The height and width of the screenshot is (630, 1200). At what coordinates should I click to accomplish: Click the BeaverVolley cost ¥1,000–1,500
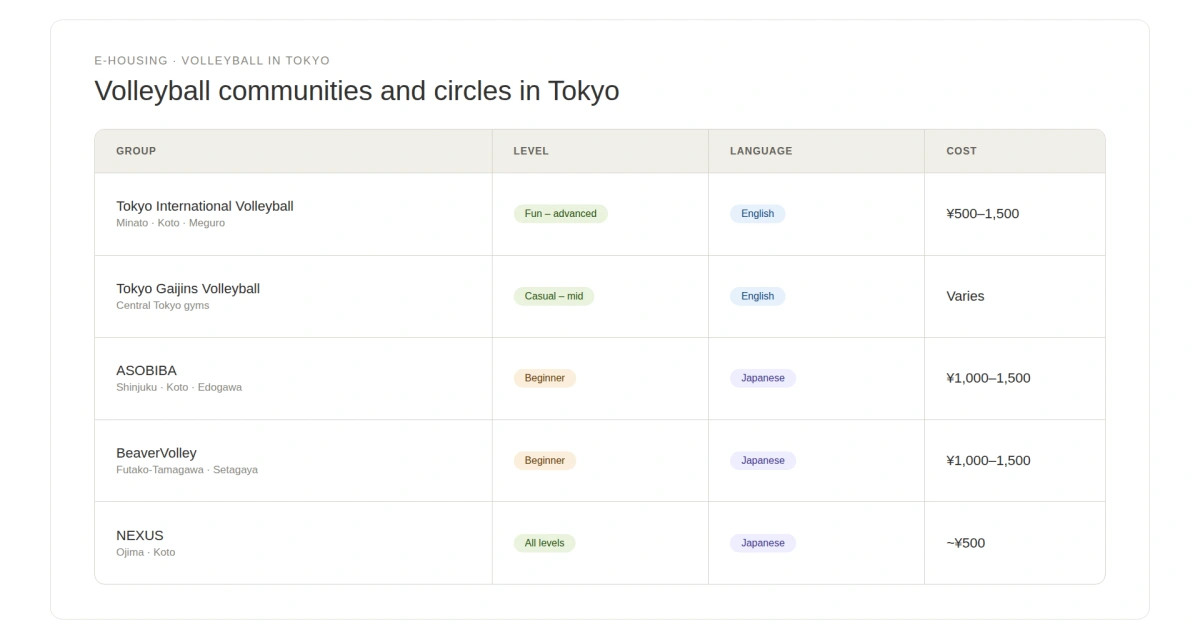coord(988,460)
